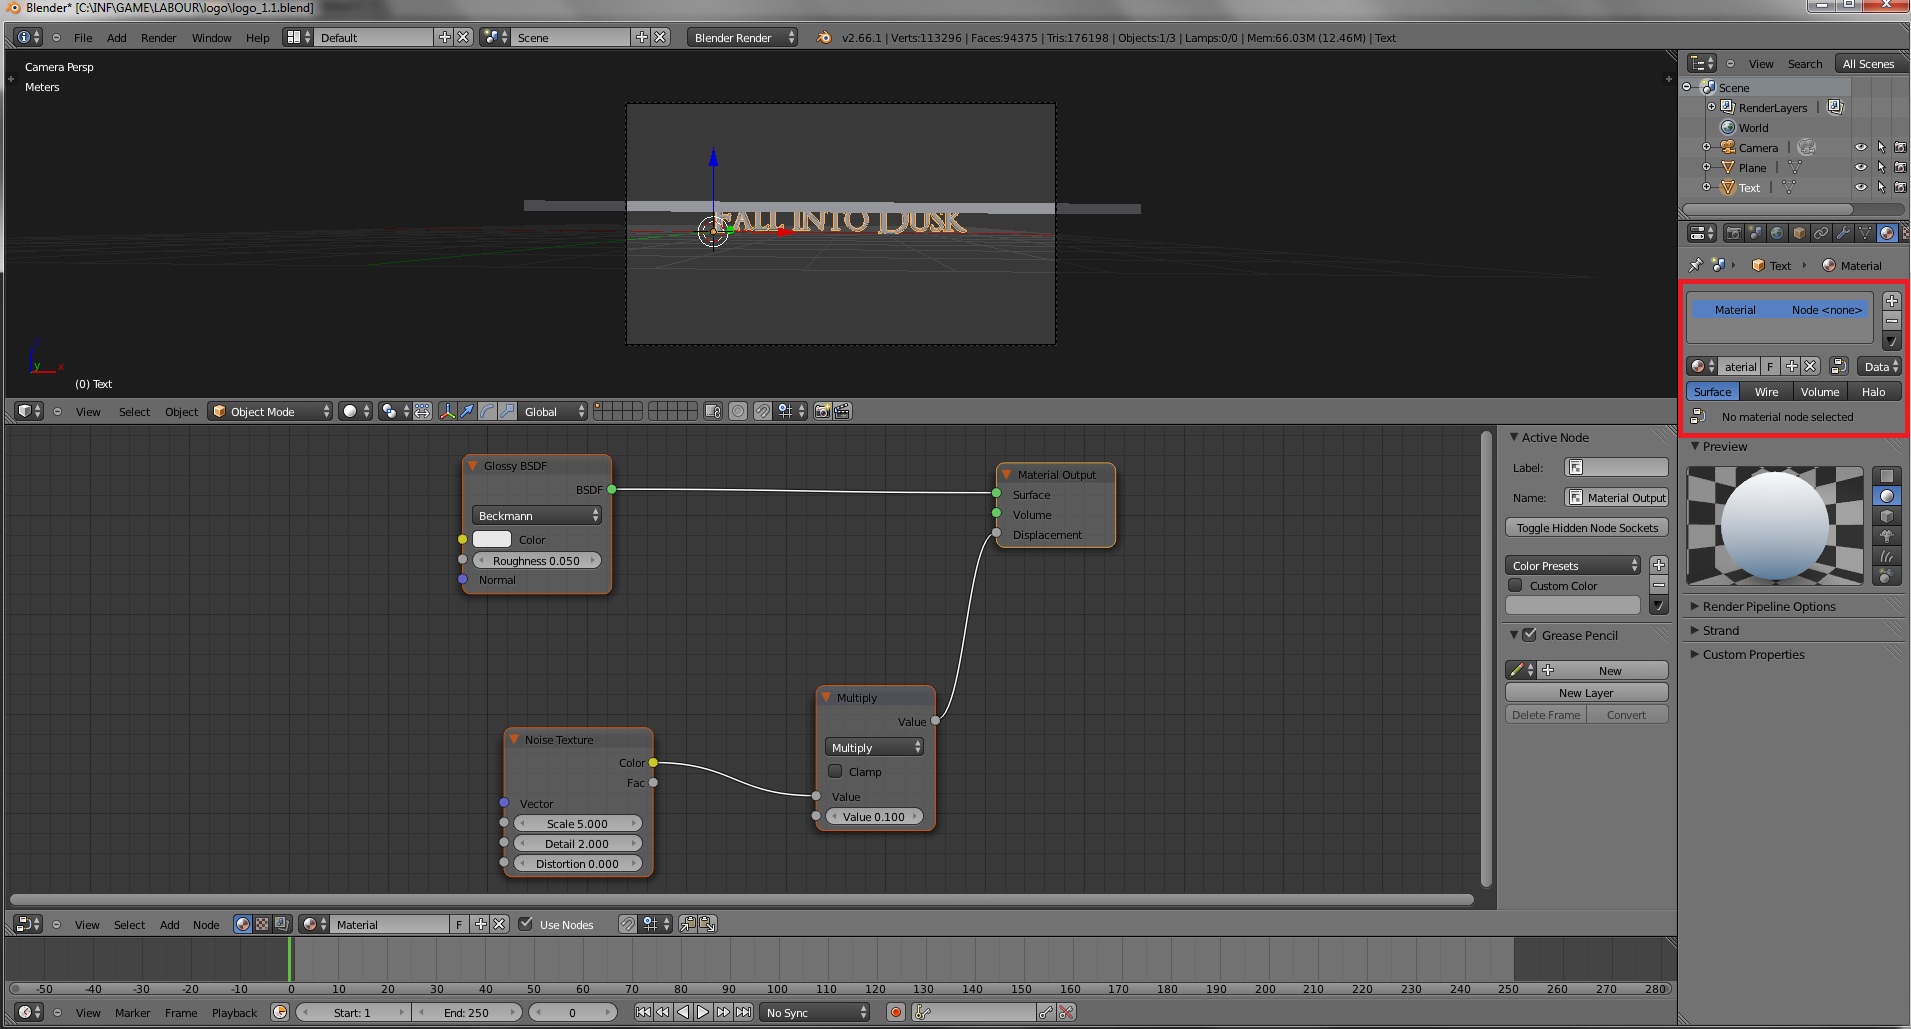
Task: Hide Text object with eye icon in outliner
Action: (1861, 187)
